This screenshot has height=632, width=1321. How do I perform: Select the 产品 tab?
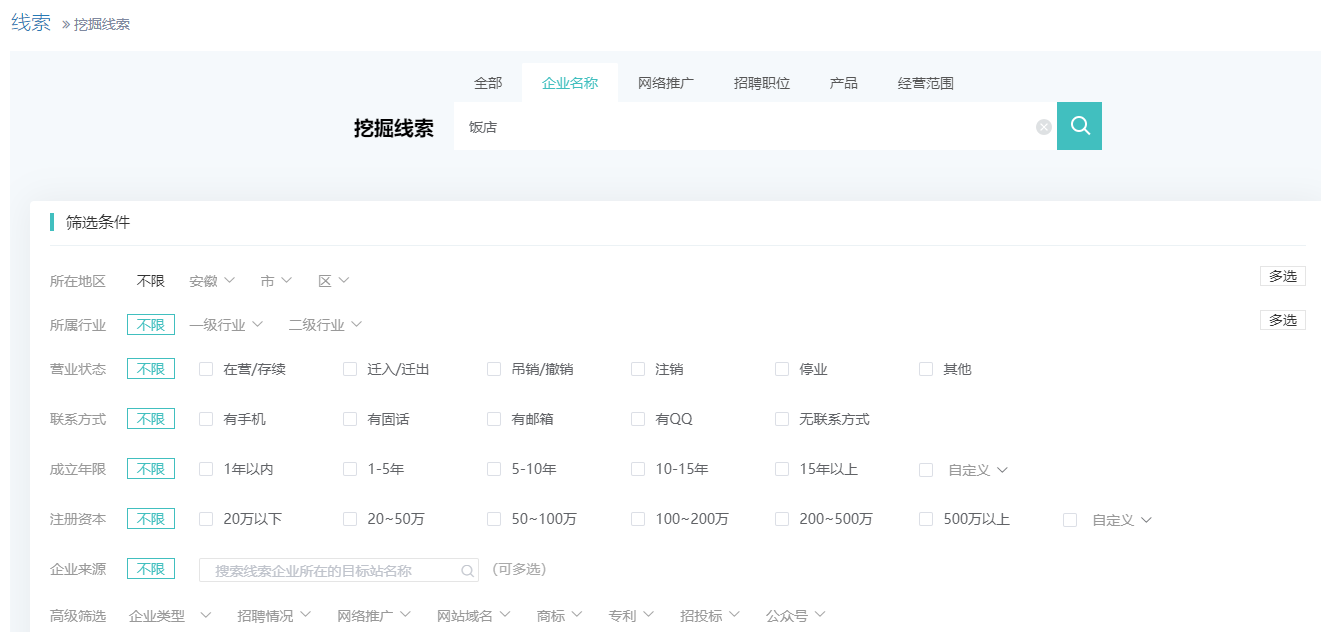(x=844, y=83)
